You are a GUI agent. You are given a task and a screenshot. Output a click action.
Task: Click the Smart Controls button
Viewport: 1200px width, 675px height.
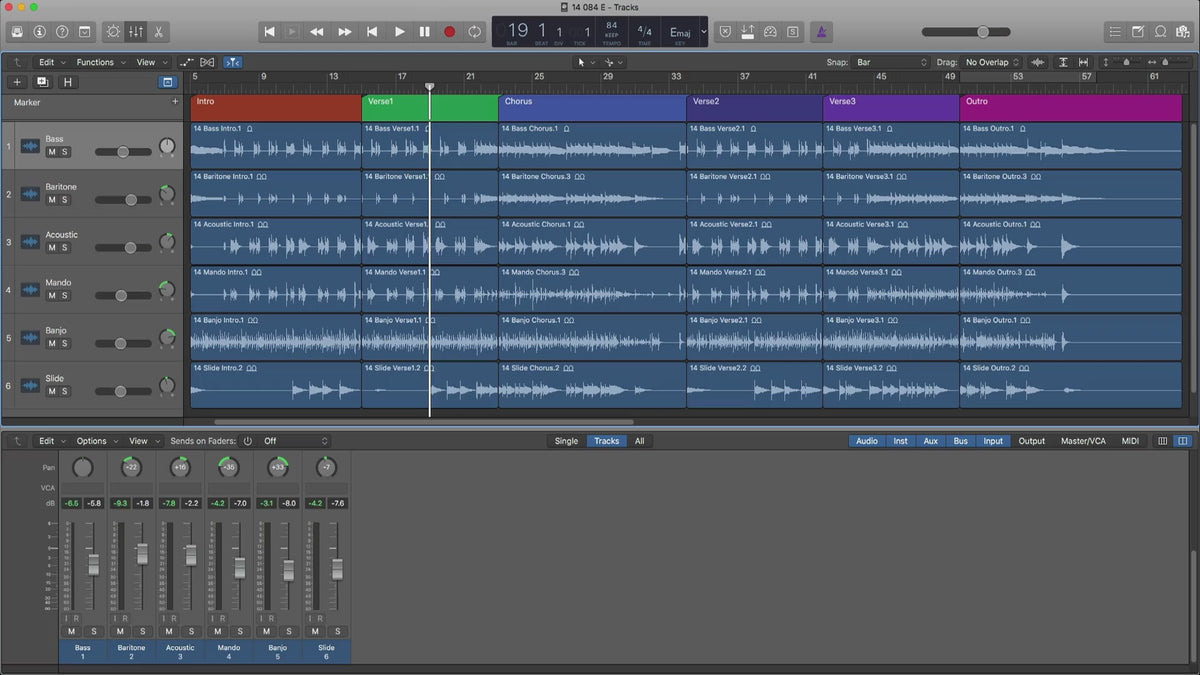[113, 32]
